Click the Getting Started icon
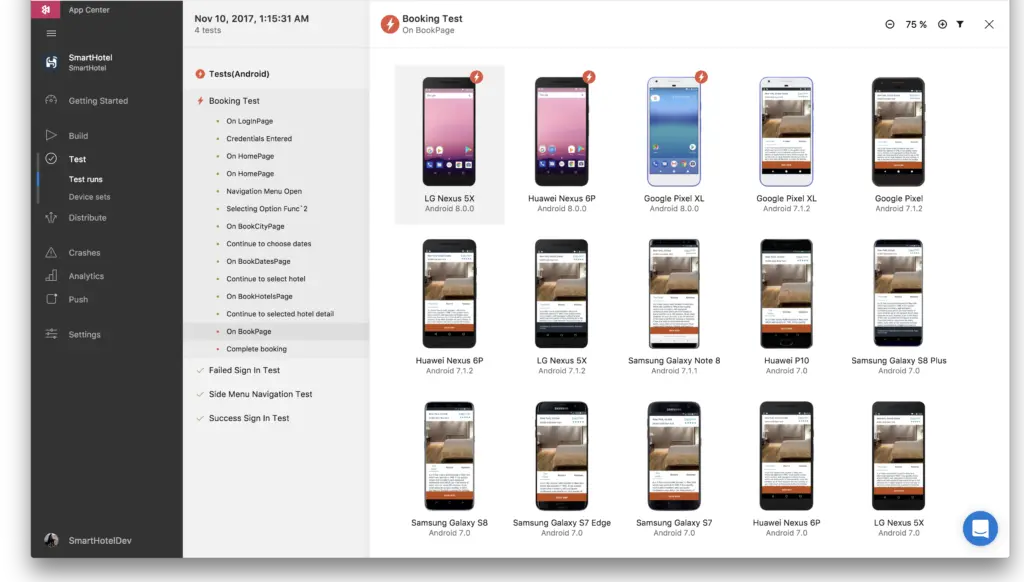The width and height of the screenshot is (1024, 582). [51, 100]
